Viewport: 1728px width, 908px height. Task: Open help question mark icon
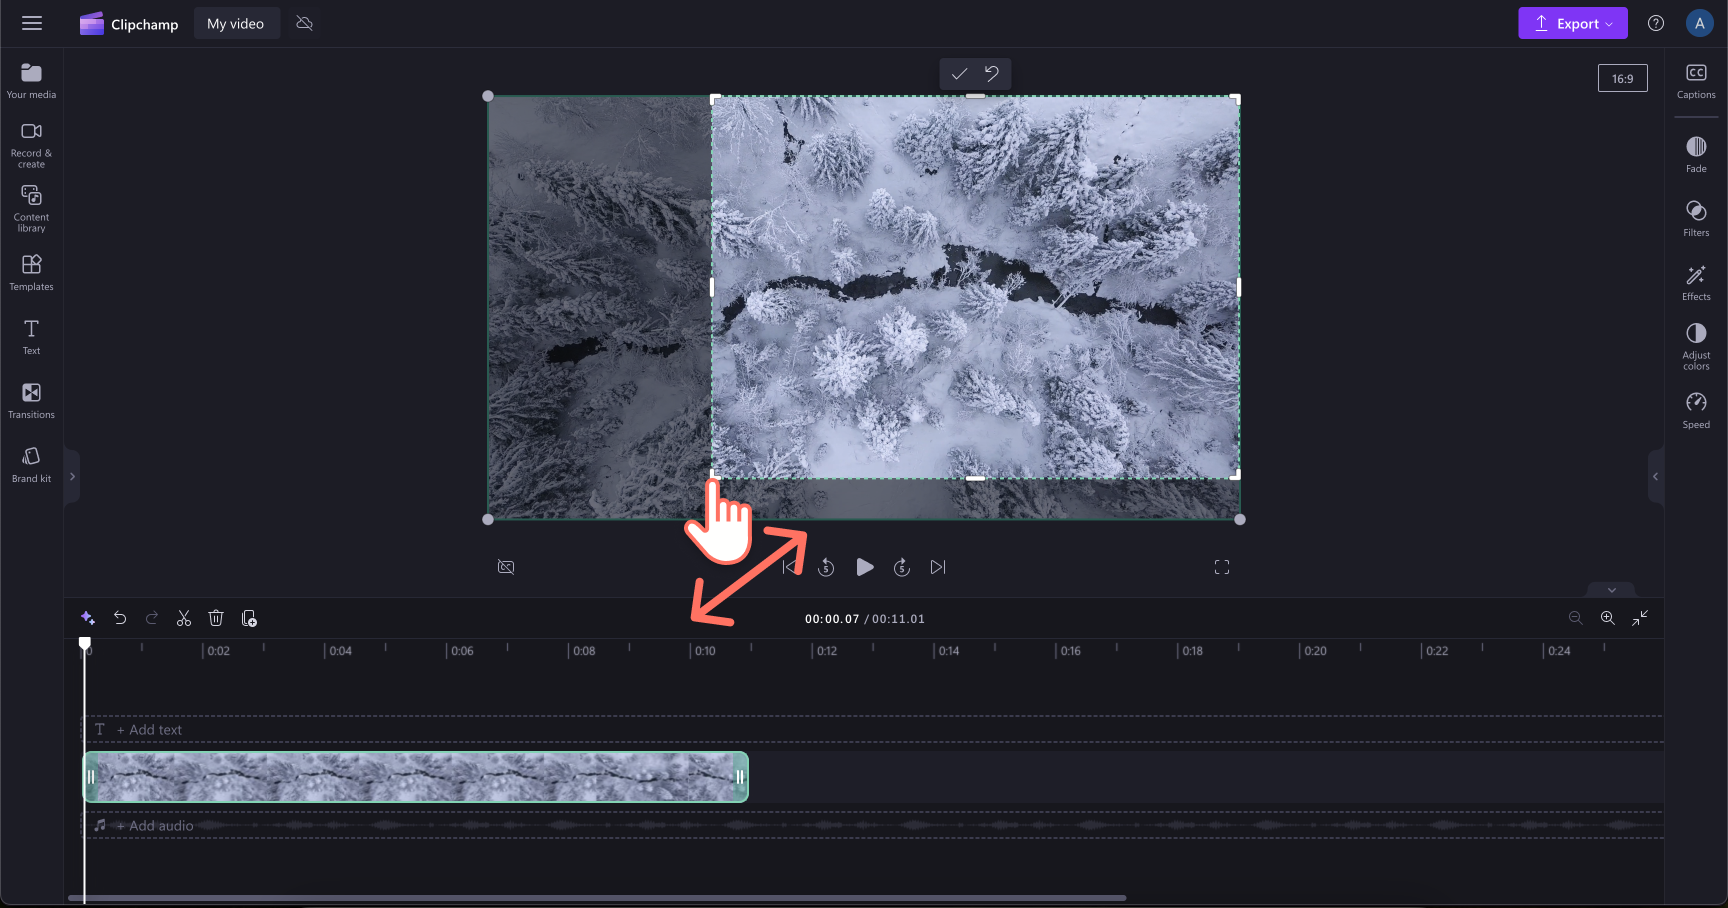tap(1656, 23)
